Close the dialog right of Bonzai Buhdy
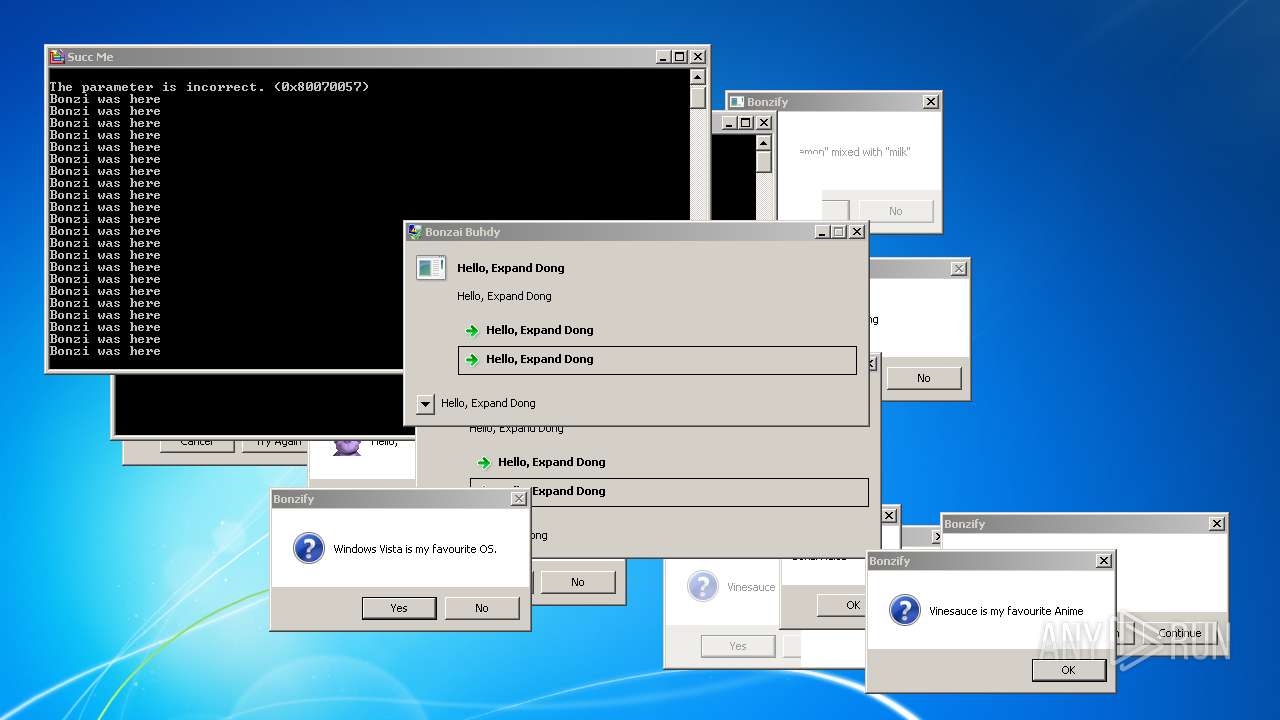 (959, 268)
